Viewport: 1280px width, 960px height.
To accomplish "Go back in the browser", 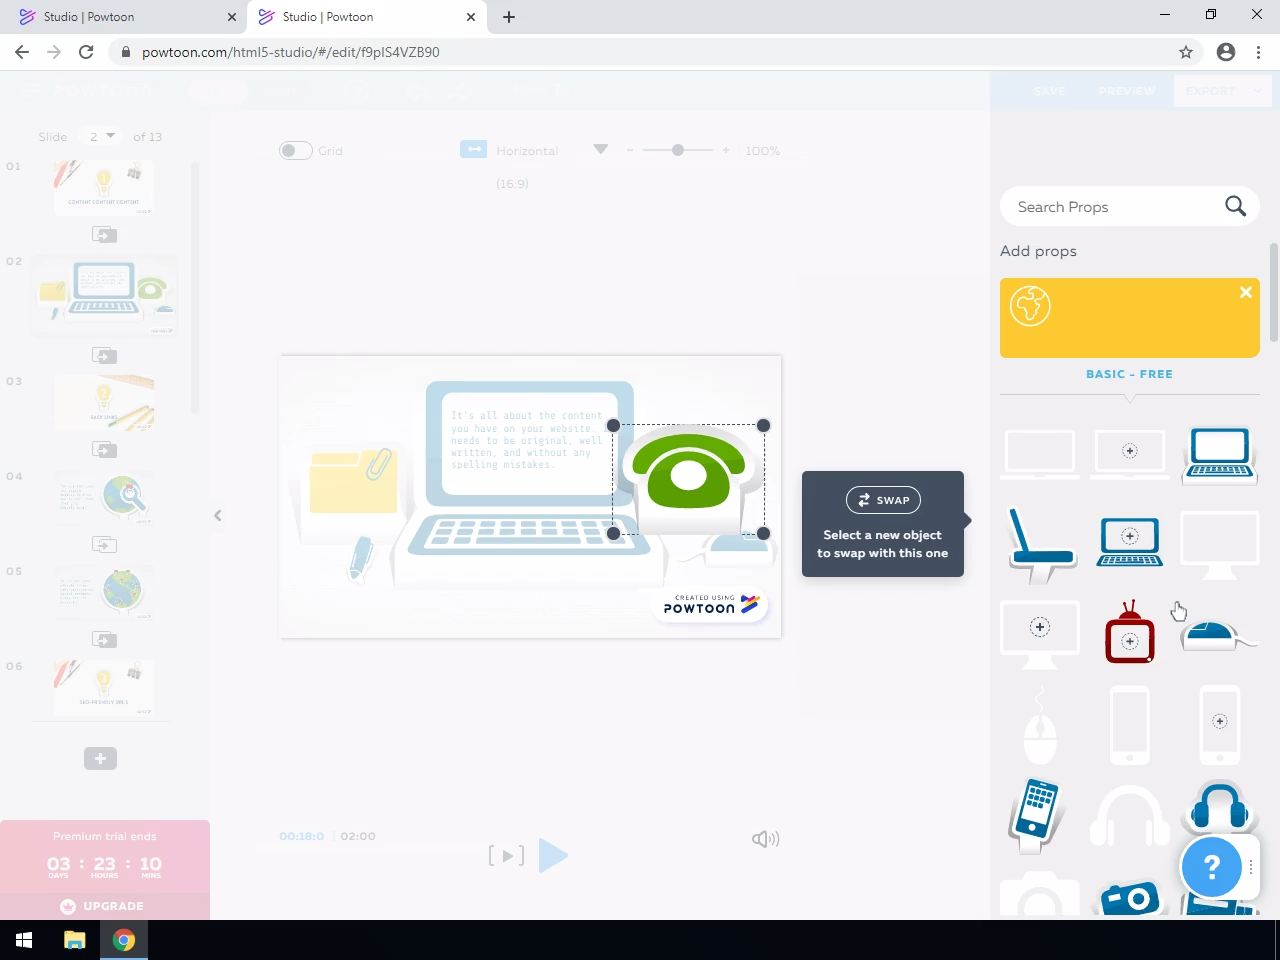I will (x=22, y=52).
